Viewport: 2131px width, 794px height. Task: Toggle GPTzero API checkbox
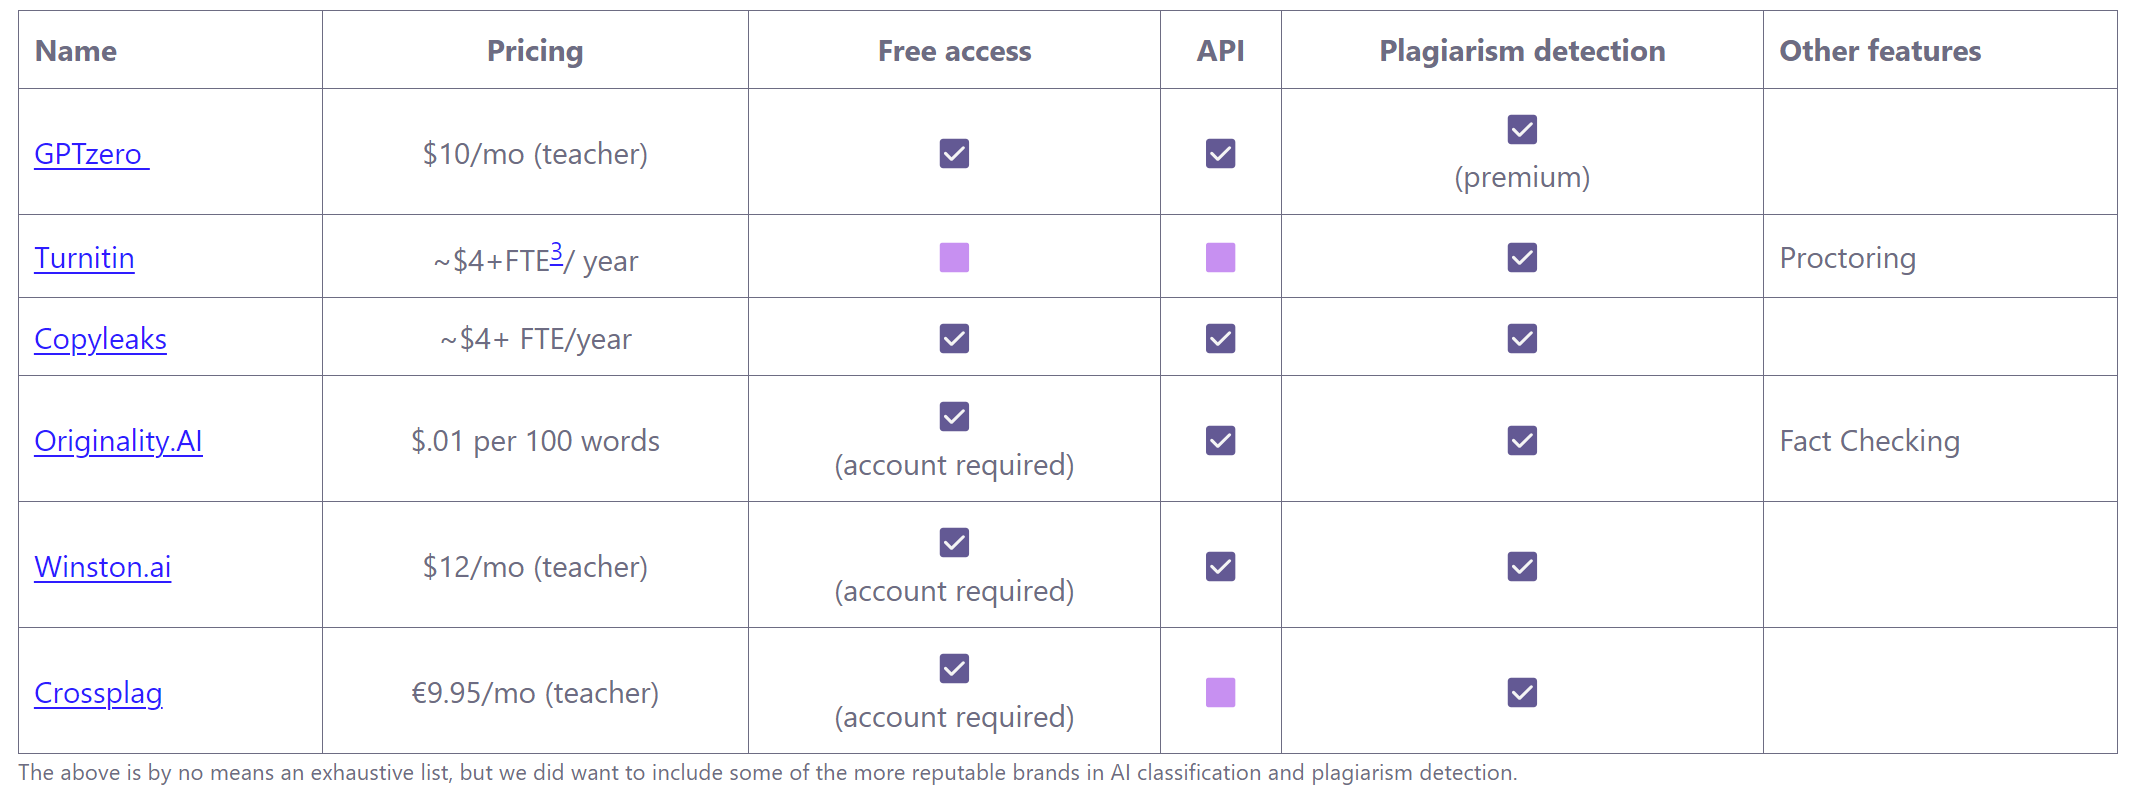point(1220,153)
